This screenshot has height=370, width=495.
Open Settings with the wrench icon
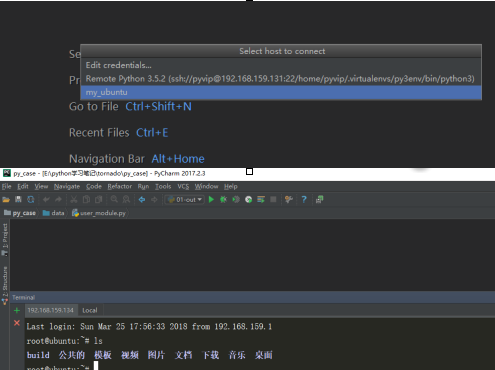(x=289, y=199)
